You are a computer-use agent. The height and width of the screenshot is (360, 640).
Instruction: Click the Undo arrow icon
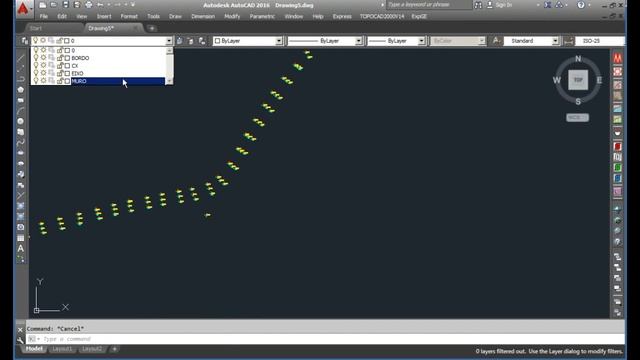click(100, 5)
